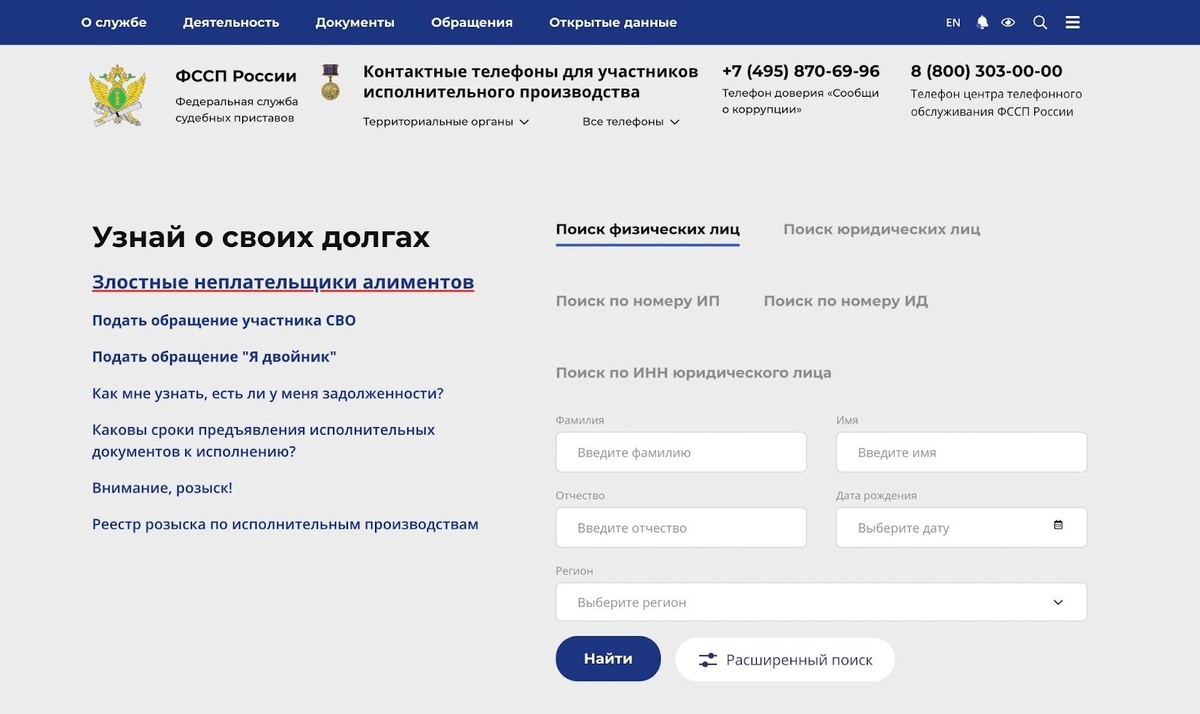Click the ФССП России emblem logo
The height and width of the screenshot is (714, 1200).
[x=117, y=93]
